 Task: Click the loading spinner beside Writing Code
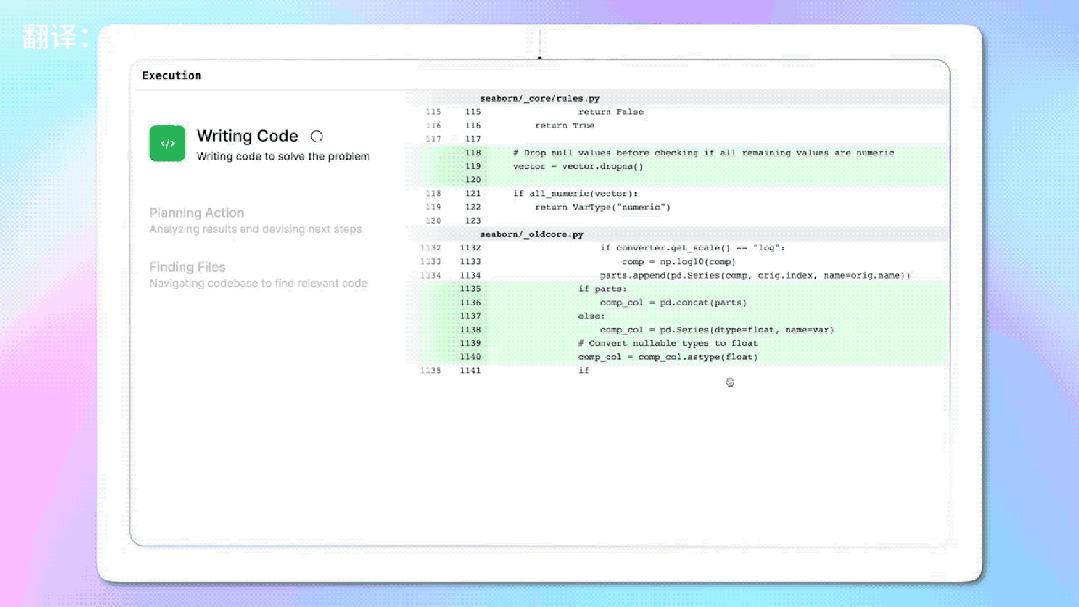click(x=317, y=136)
